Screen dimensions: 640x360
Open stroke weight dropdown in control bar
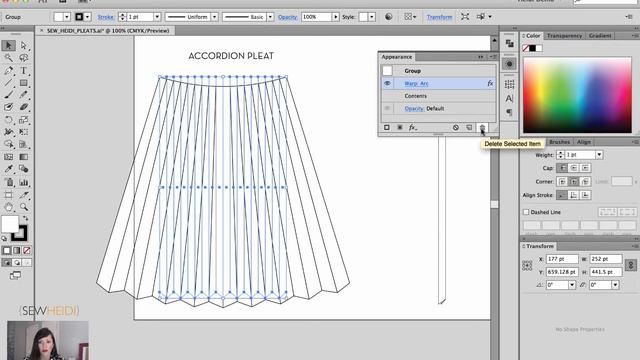pos(157,17)
